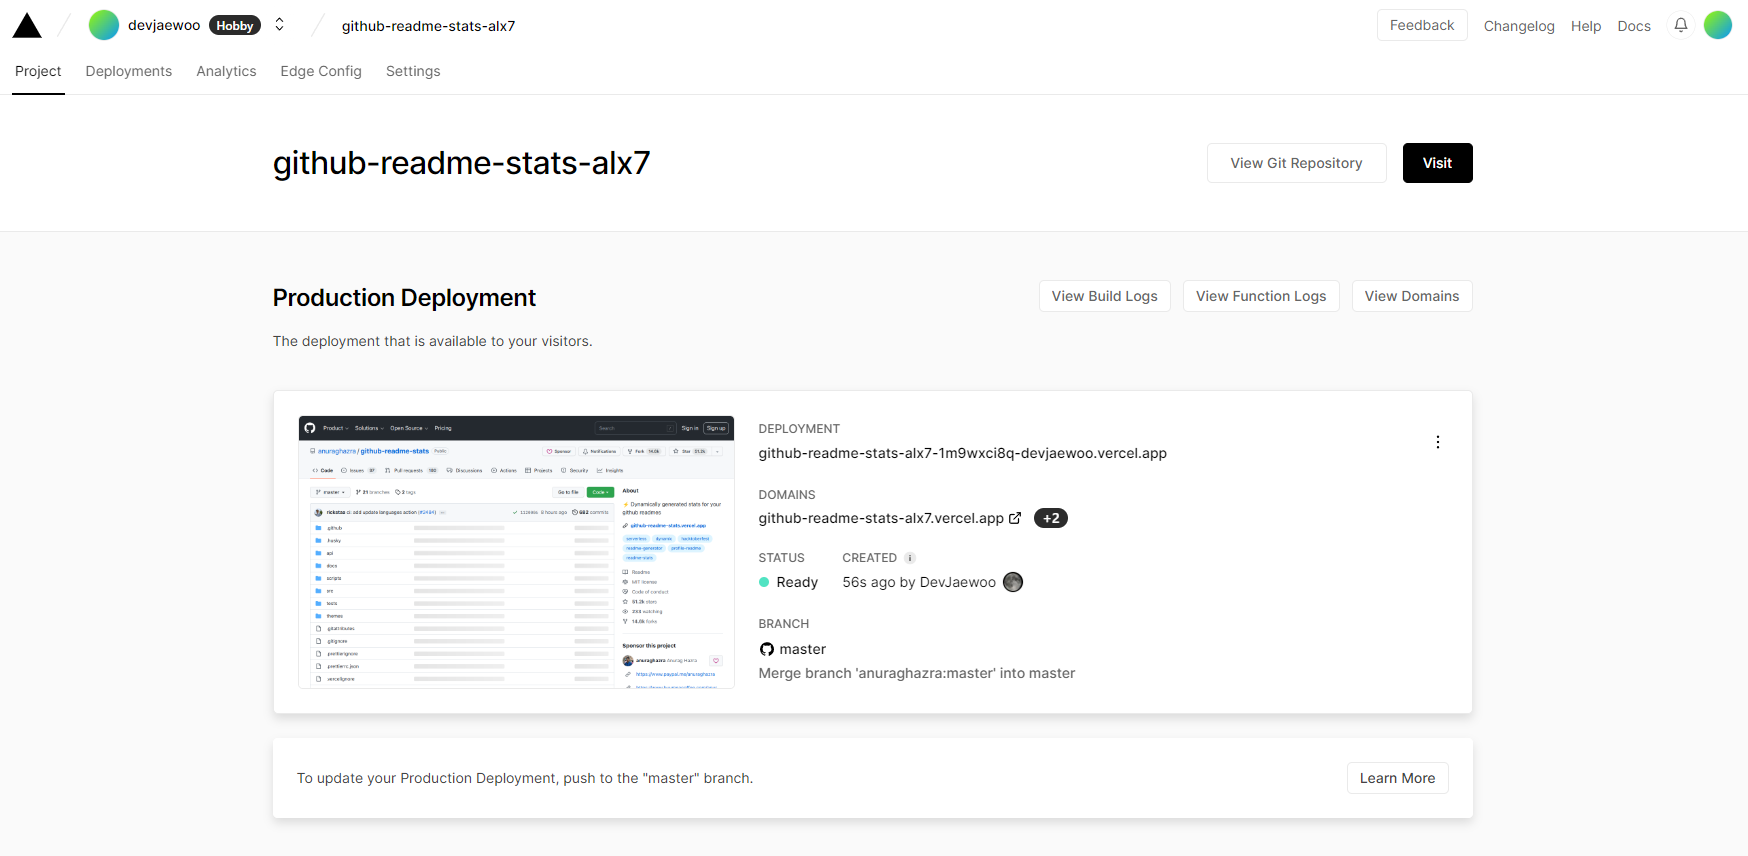Click the Hobby plan badge
This screenshot has height=856, width=1748.
point(235,25)
